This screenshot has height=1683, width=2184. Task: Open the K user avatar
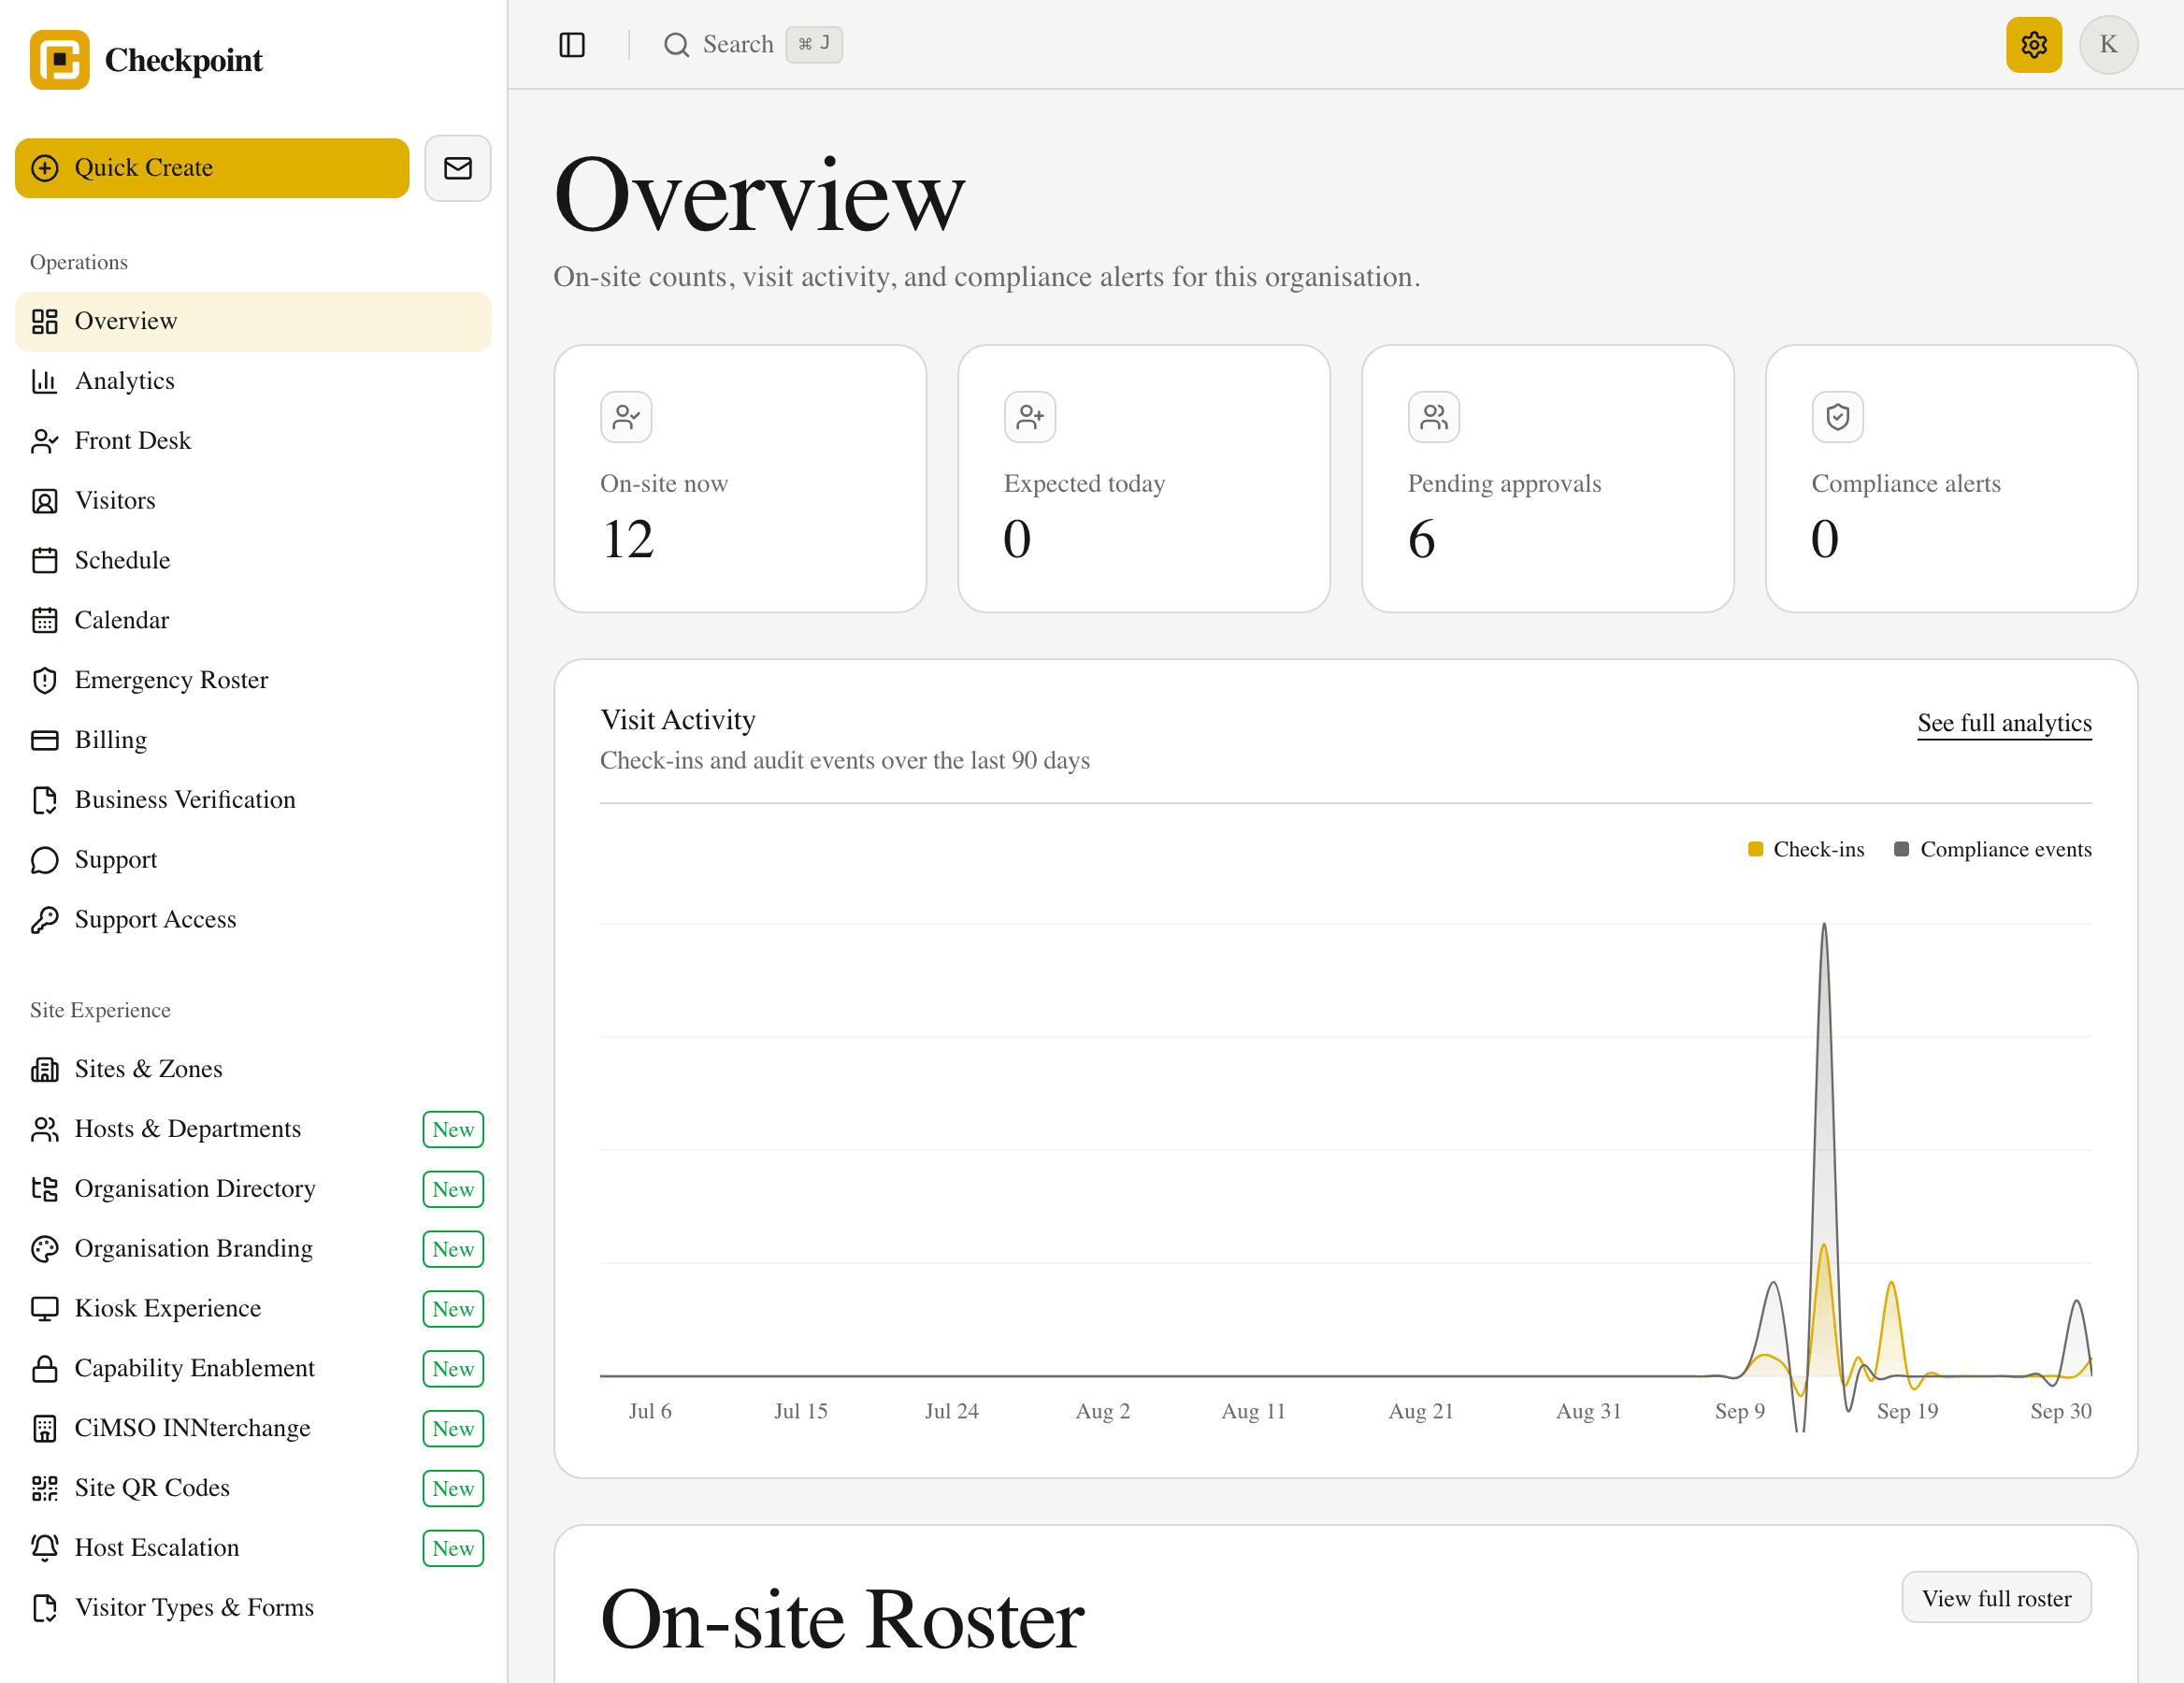pos(2108,45)
